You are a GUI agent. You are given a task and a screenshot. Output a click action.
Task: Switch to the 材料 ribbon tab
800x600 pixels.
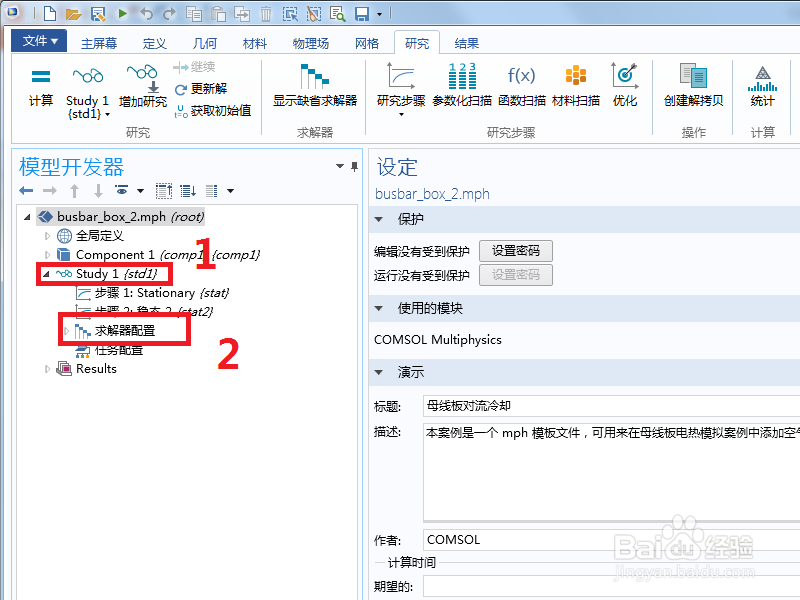[x=255, y=43]
